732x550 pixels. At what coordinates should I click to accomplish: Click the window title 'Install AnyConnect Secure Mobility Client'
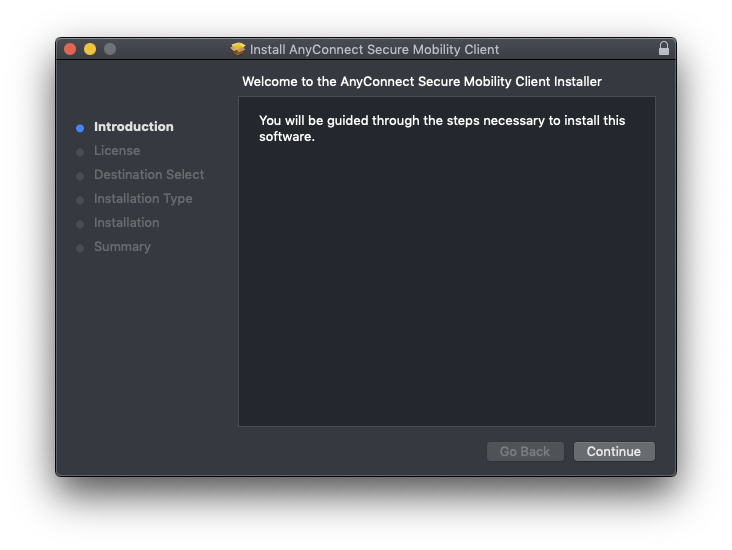pyautogui.click(x=374, y=49)
